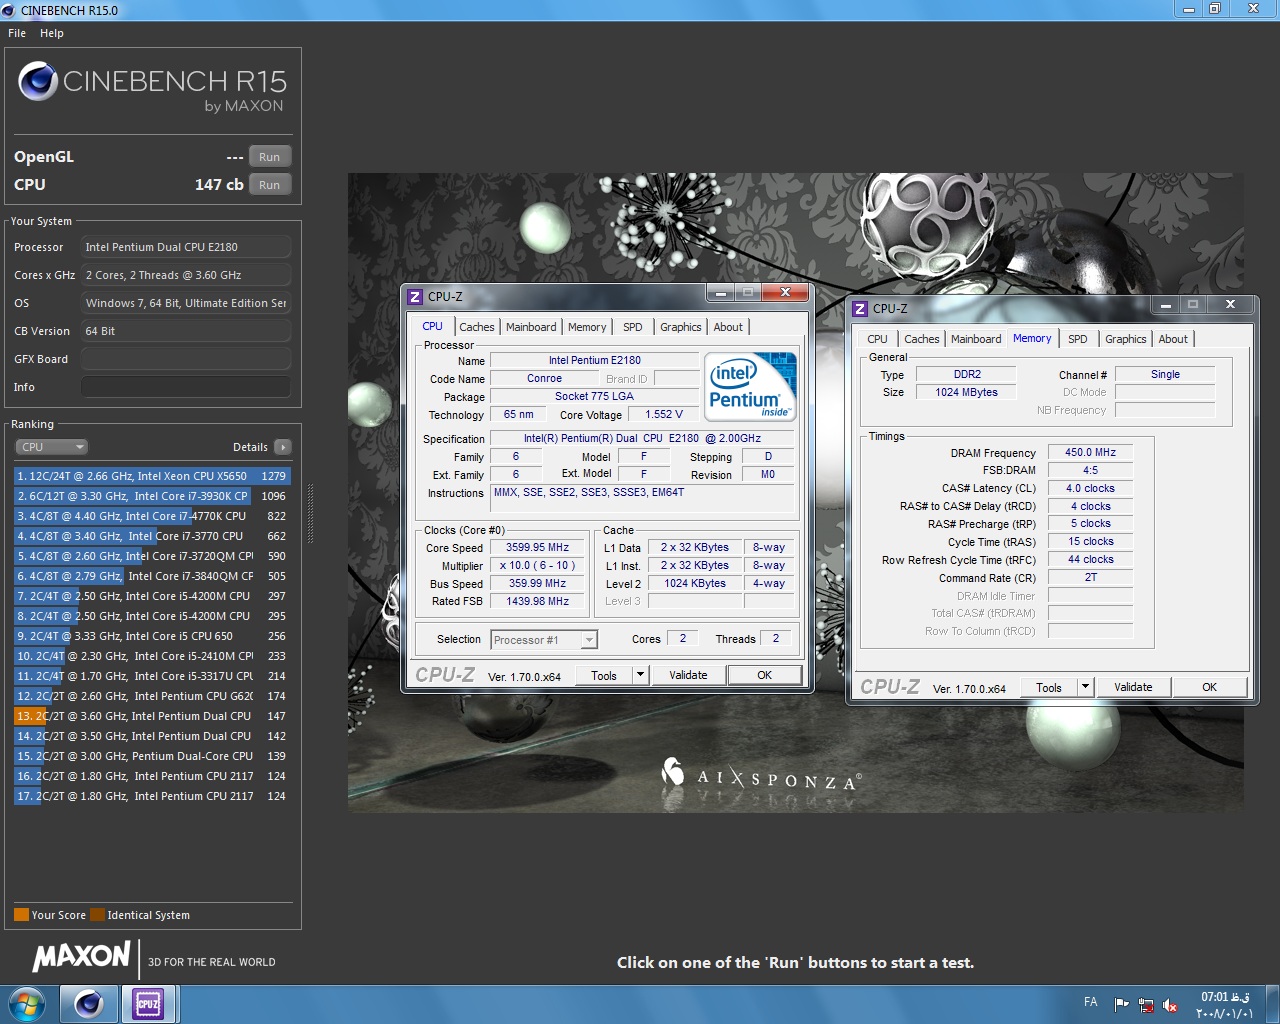Click OK in Memory CPU-Z window
This screenshot has width=1280, height=1024.
(1210, 687)
